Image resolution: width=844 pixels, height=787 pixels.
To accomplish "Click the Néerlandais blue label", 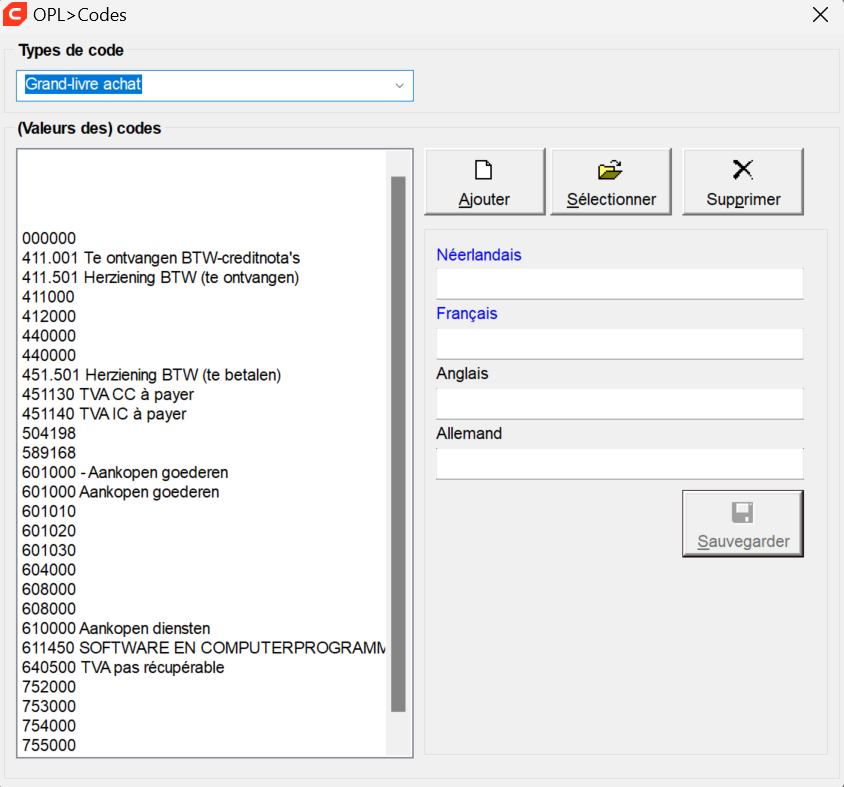I will pos(479,255).
